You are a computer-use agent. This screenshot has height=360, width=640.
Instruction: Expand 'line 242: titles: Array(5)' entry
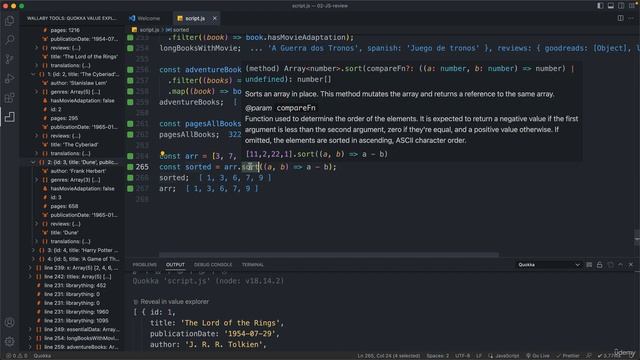30,277
